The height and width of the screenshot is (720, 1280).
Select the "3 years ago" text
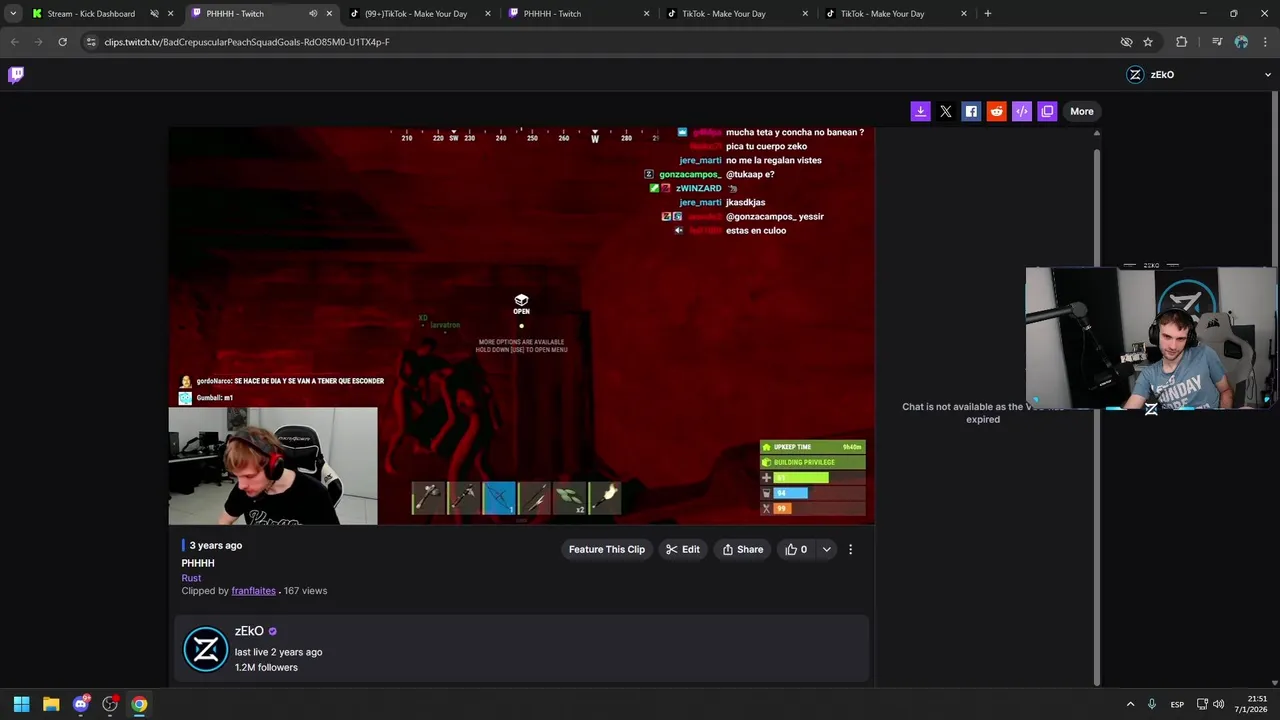click(x=216, y=545)
